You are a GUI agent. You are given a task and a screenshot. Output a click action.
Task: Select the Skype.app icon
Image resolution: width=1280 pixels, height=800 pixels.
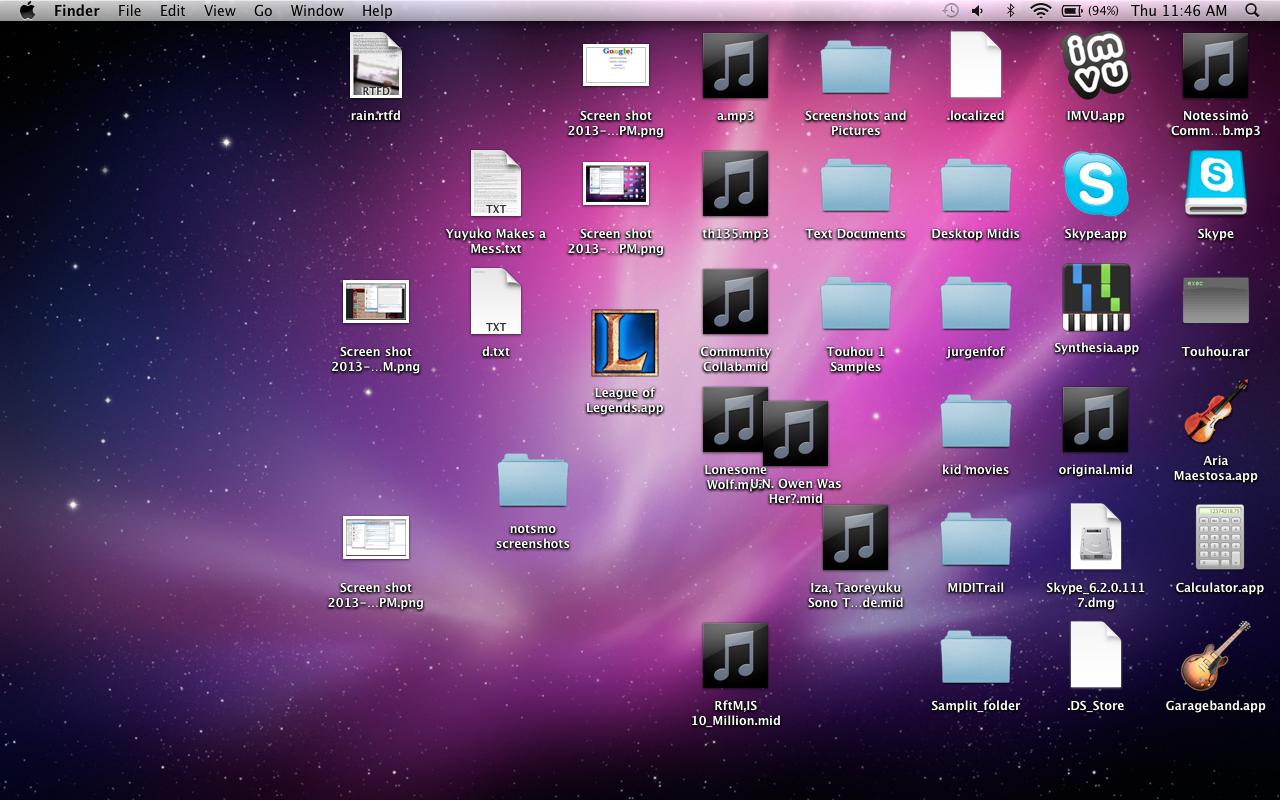point(1095,184)
